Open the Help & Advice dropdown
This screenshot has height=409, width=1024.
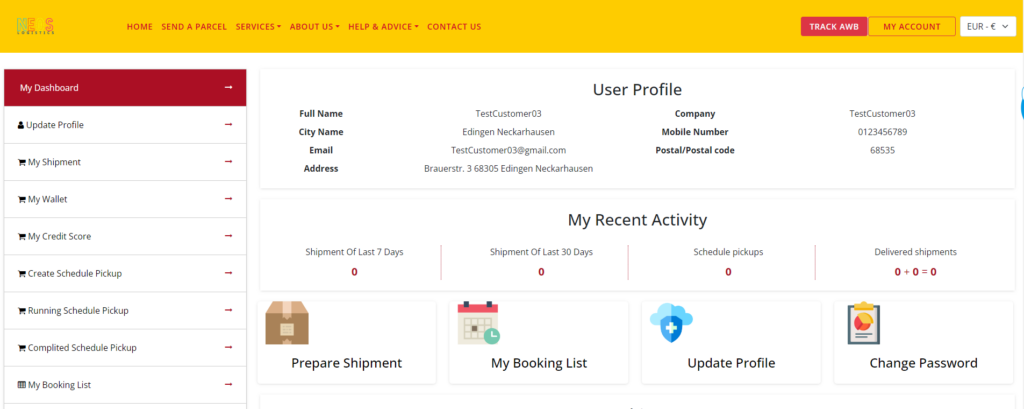pyautogui.click(x=383, y=27)
